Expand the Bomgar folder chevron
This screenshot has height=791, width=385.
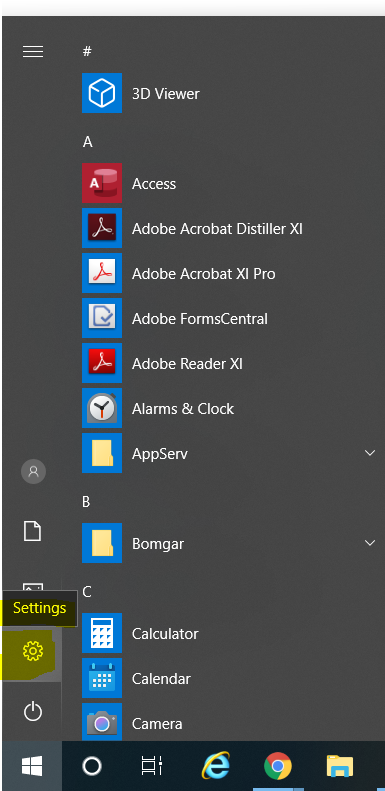(370, 543)
